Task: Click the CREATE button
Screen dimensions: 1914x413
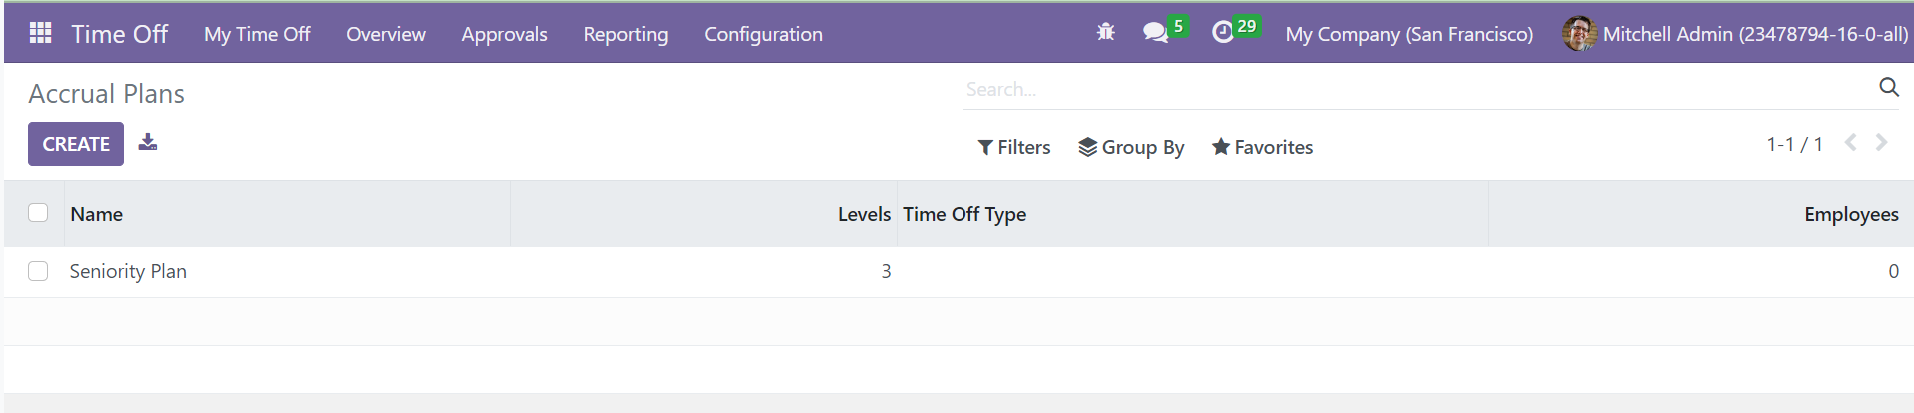Action: (x=76, y=144)
